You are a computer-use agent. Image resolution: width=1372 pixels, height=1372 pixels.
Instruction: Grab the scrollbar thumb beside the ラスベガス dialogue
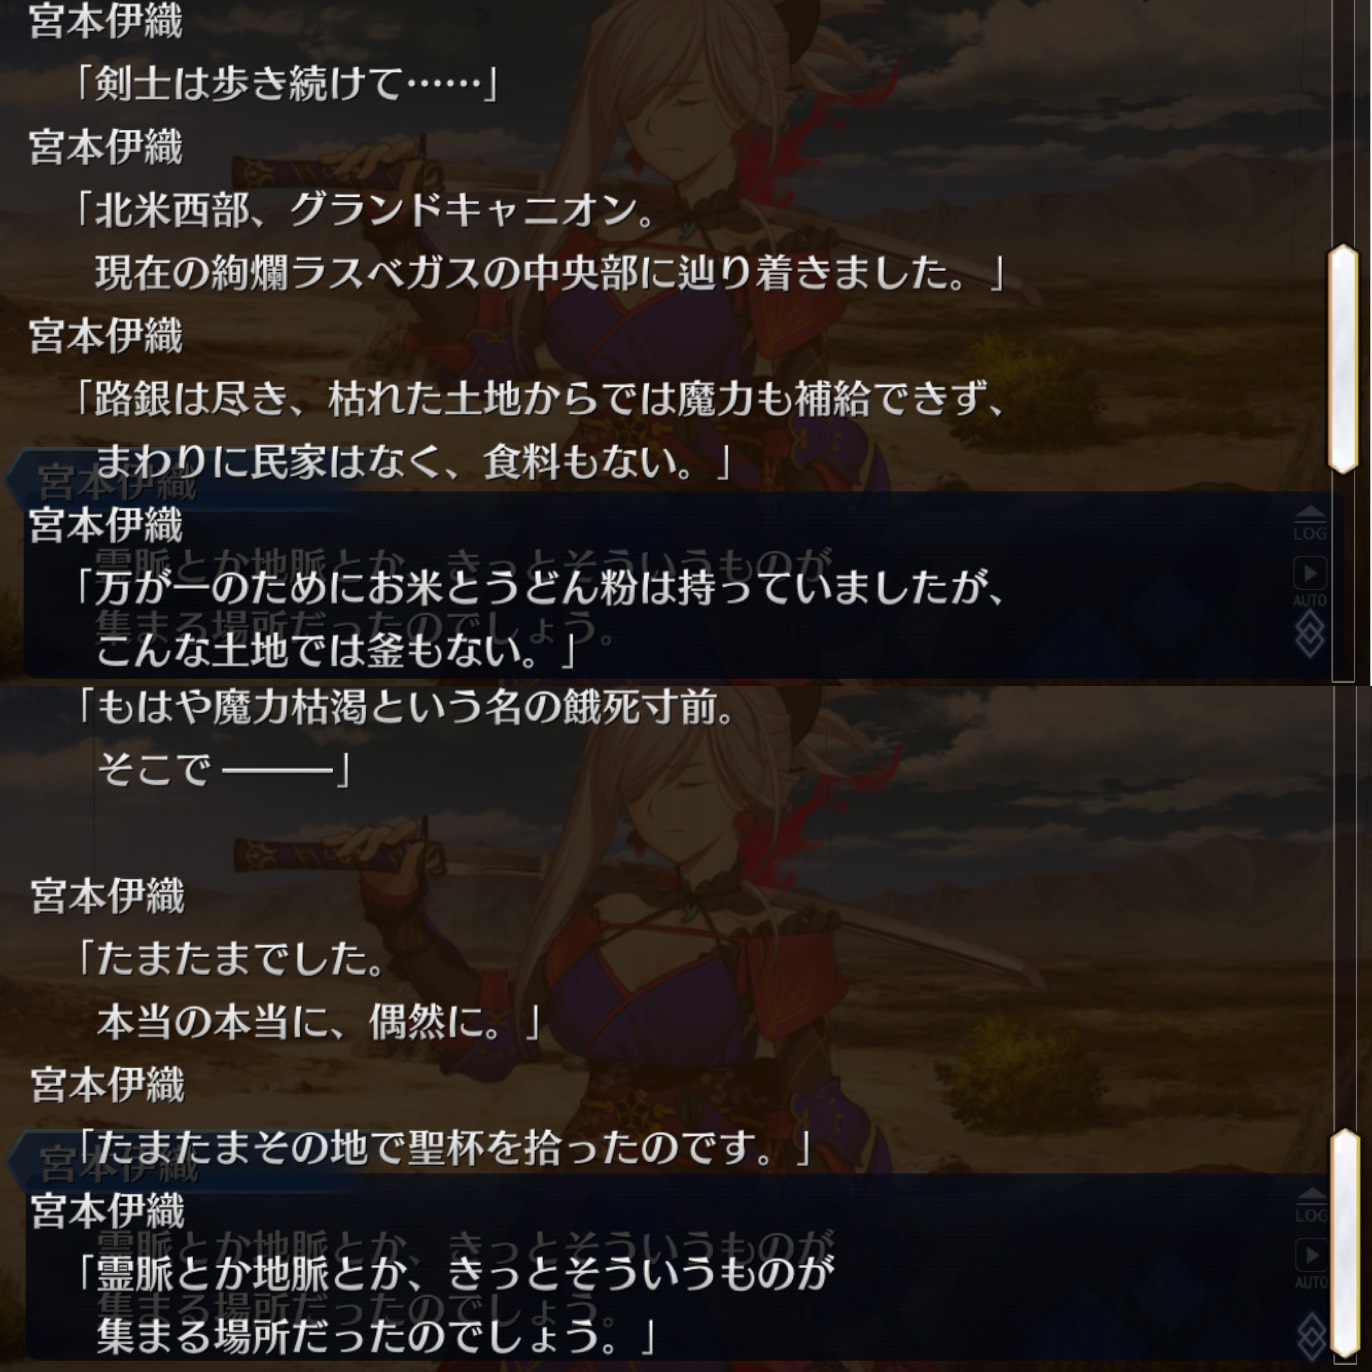pos(1342,358)
